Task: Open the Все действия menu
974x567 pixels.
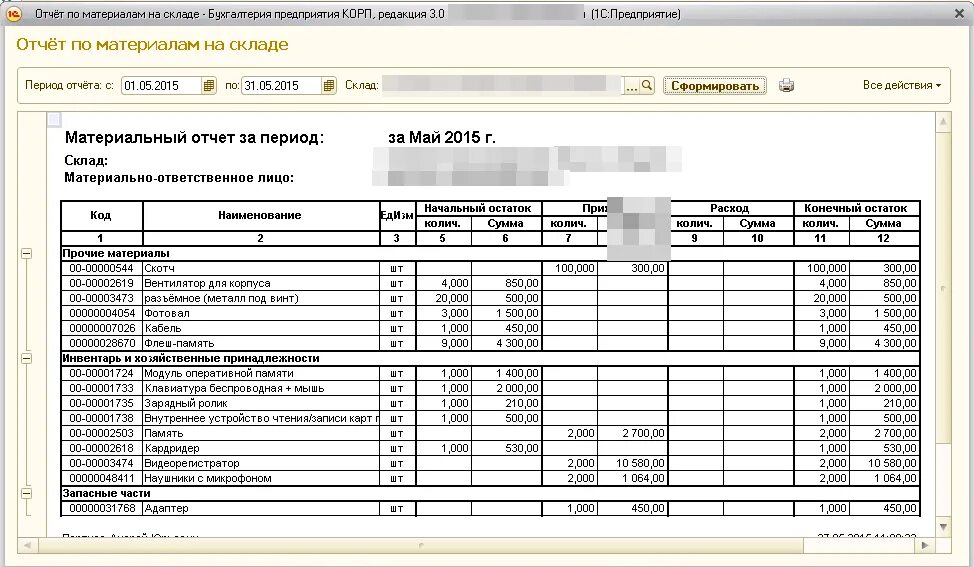Action: 901,85
